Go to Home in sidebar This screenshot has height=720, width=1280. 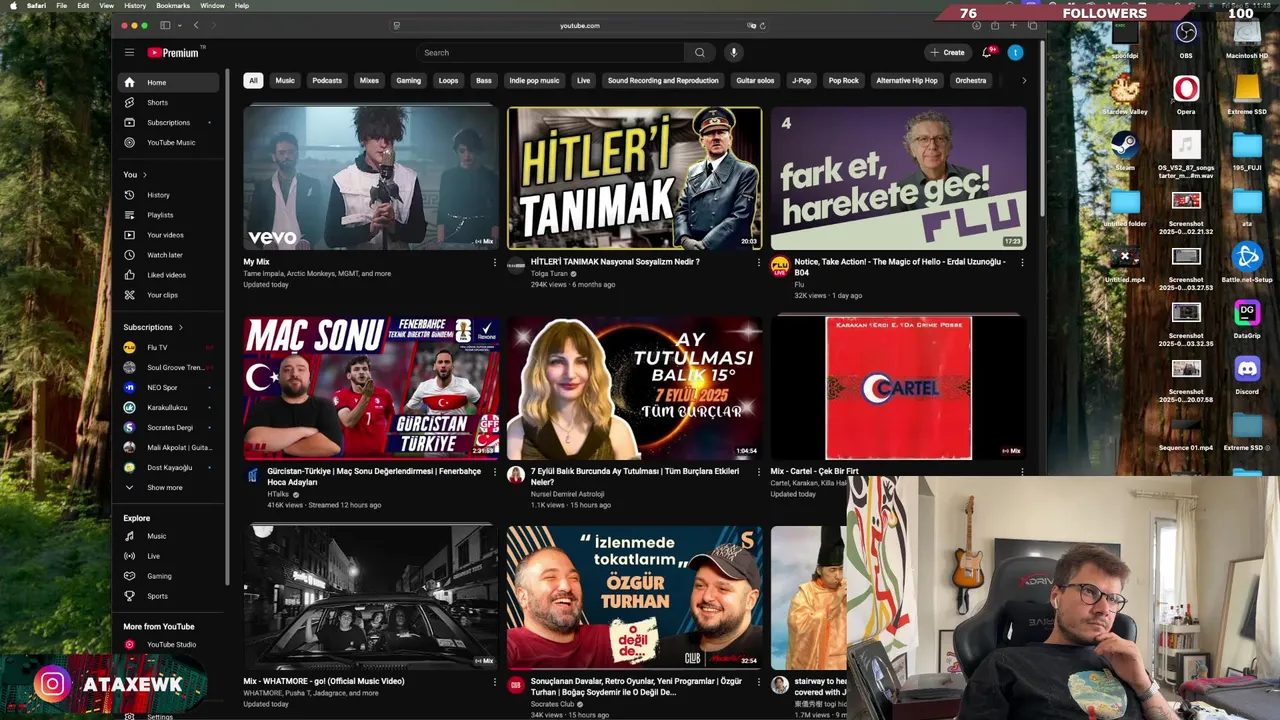(169, 82)
